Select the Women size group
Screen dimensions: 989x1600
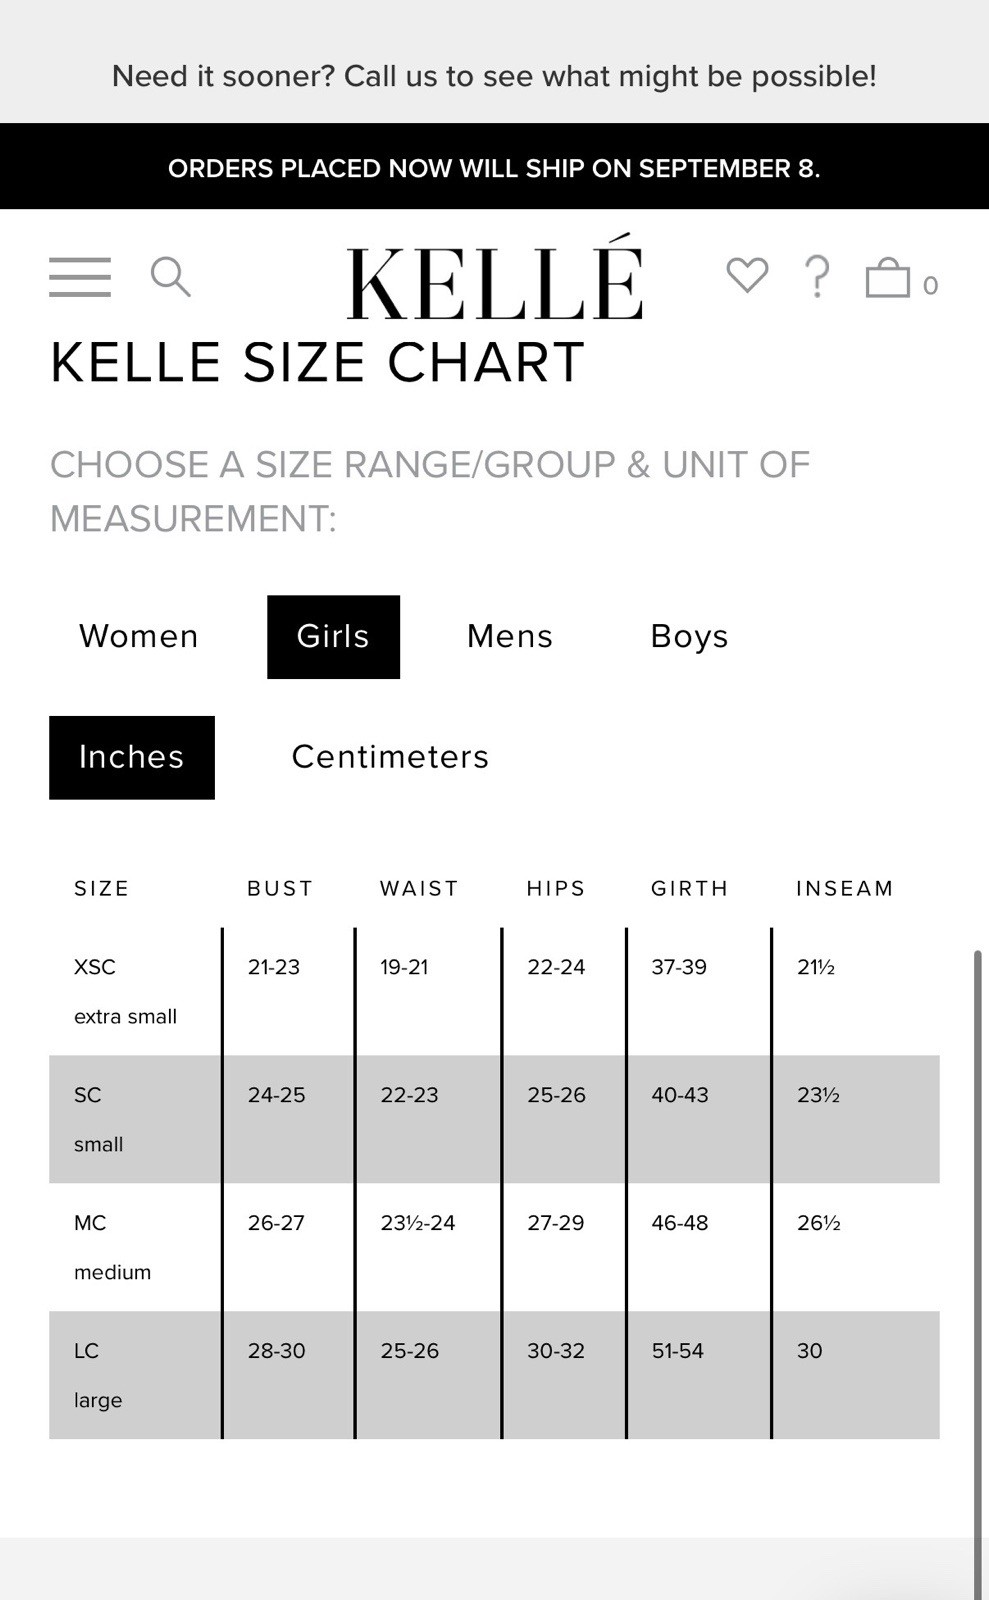tap(139, 637)
